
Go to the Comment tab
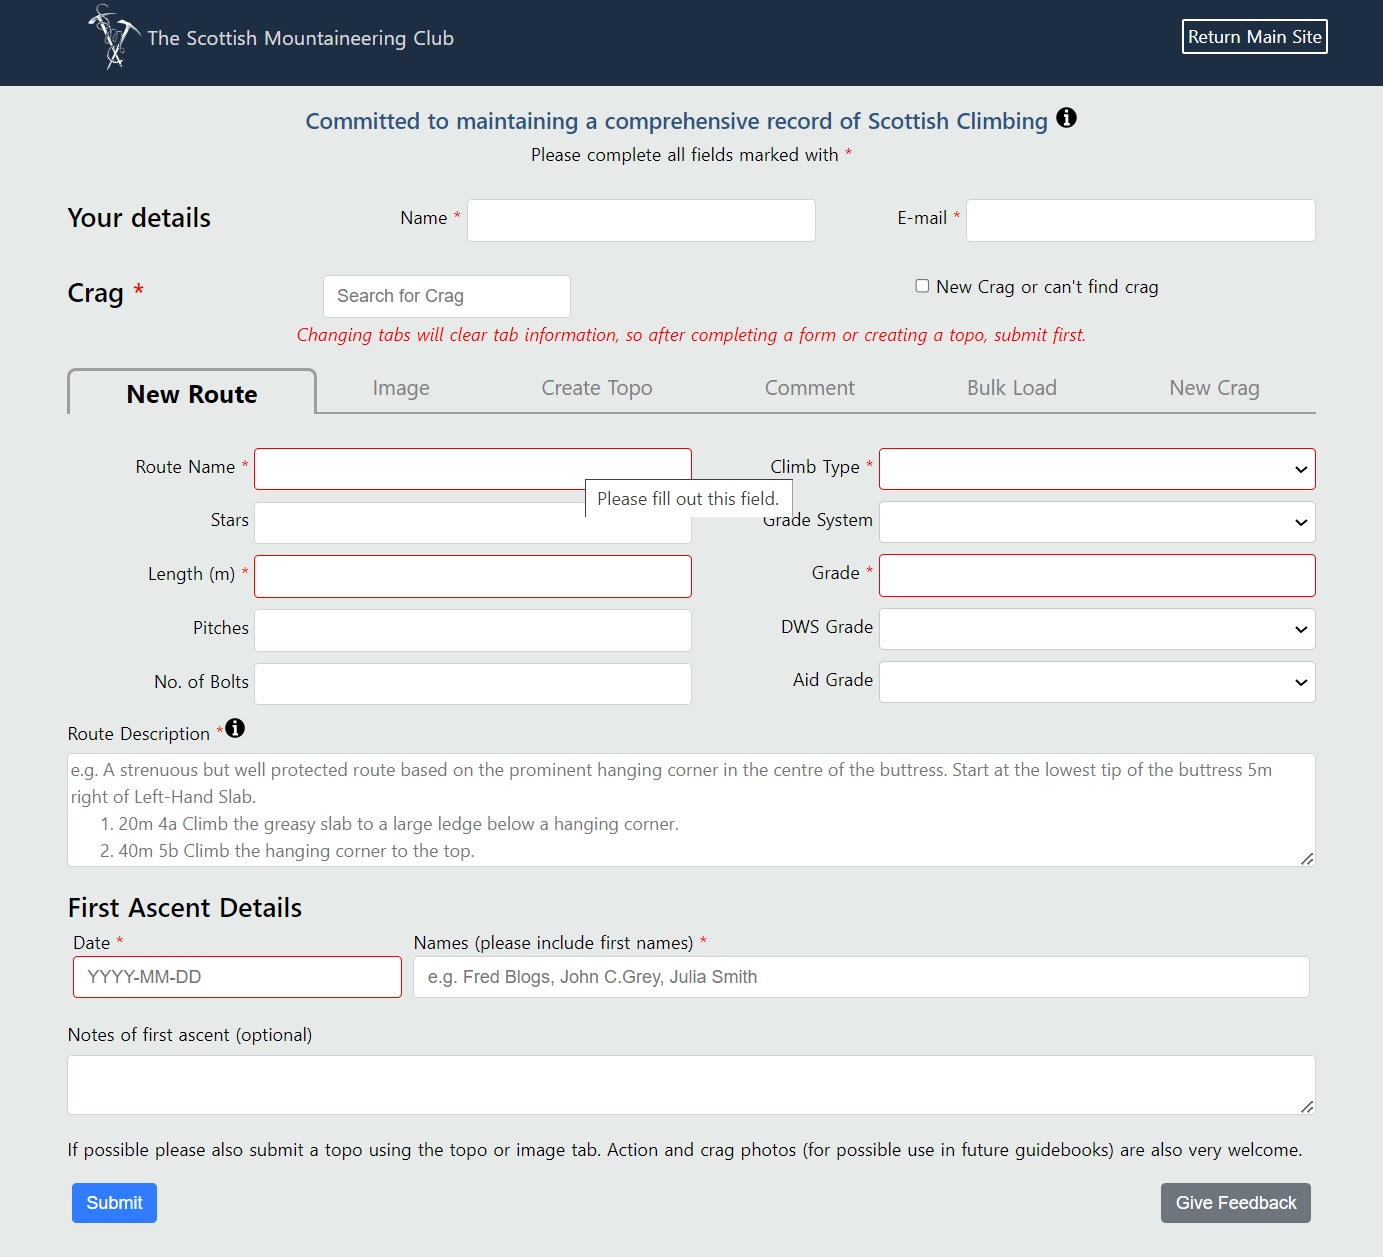(810, 388)
